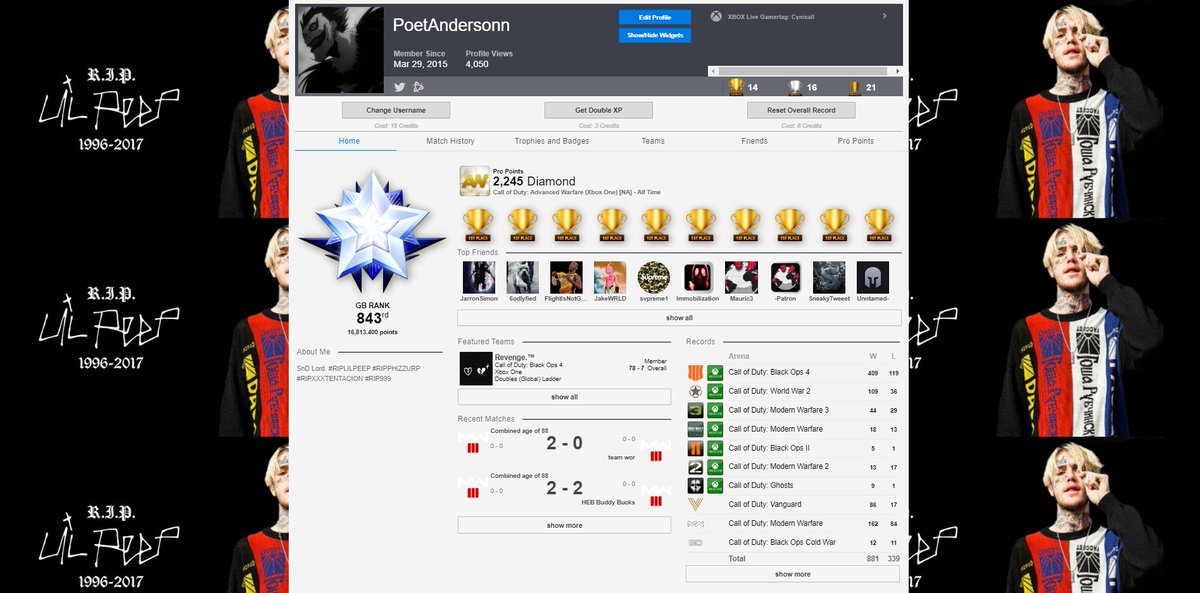Click the Show/Hide Widgets button
Screen dimensions: 1200x593
pyautogui.click(x=655, y=35)
